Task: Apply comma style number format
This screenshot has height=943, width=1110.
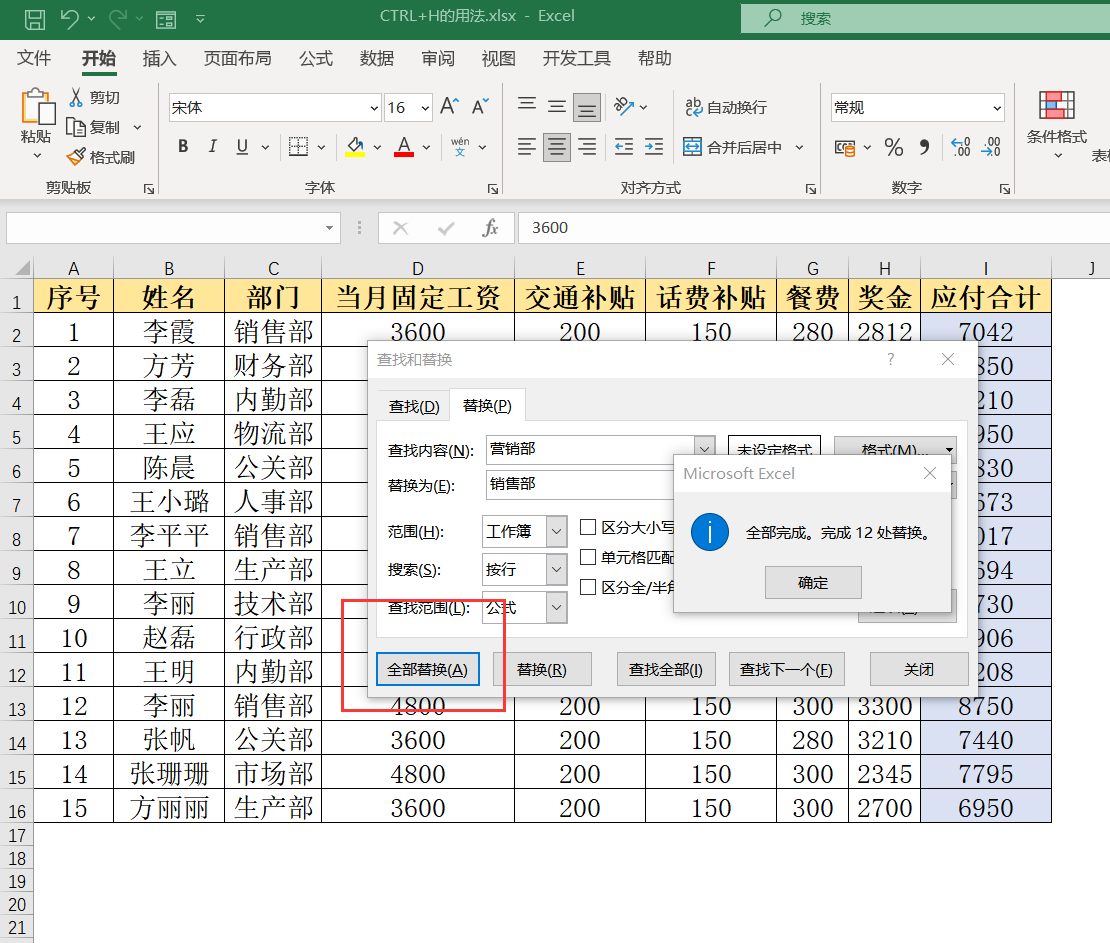Action: 924,147
